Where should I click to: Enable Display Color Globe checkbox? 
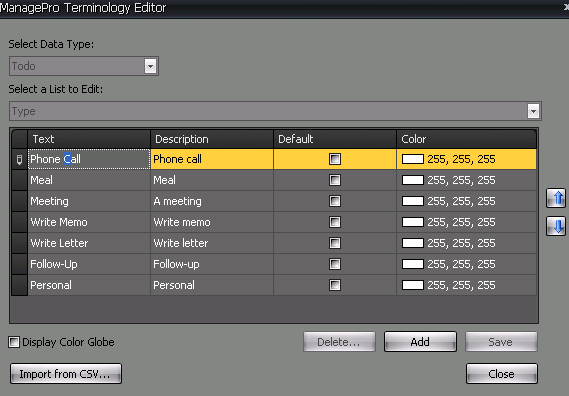[x=14, y=342]
